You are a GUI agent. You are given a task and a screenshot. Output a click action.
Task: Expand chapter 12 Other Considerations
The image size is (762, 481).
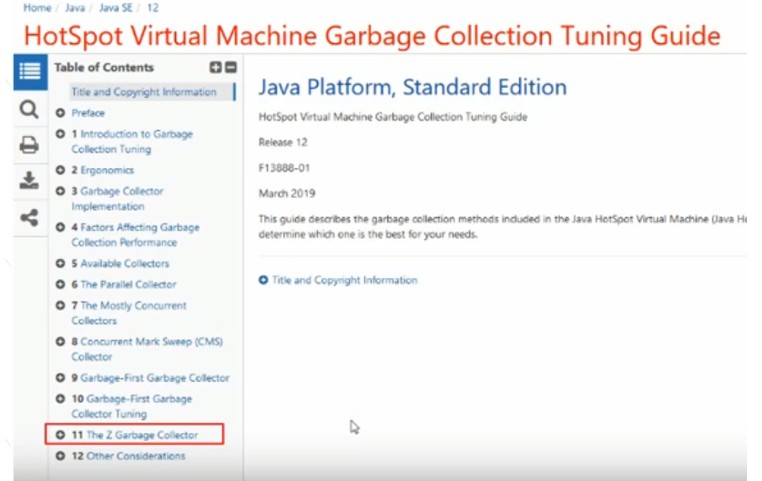(x=60, y=456)
